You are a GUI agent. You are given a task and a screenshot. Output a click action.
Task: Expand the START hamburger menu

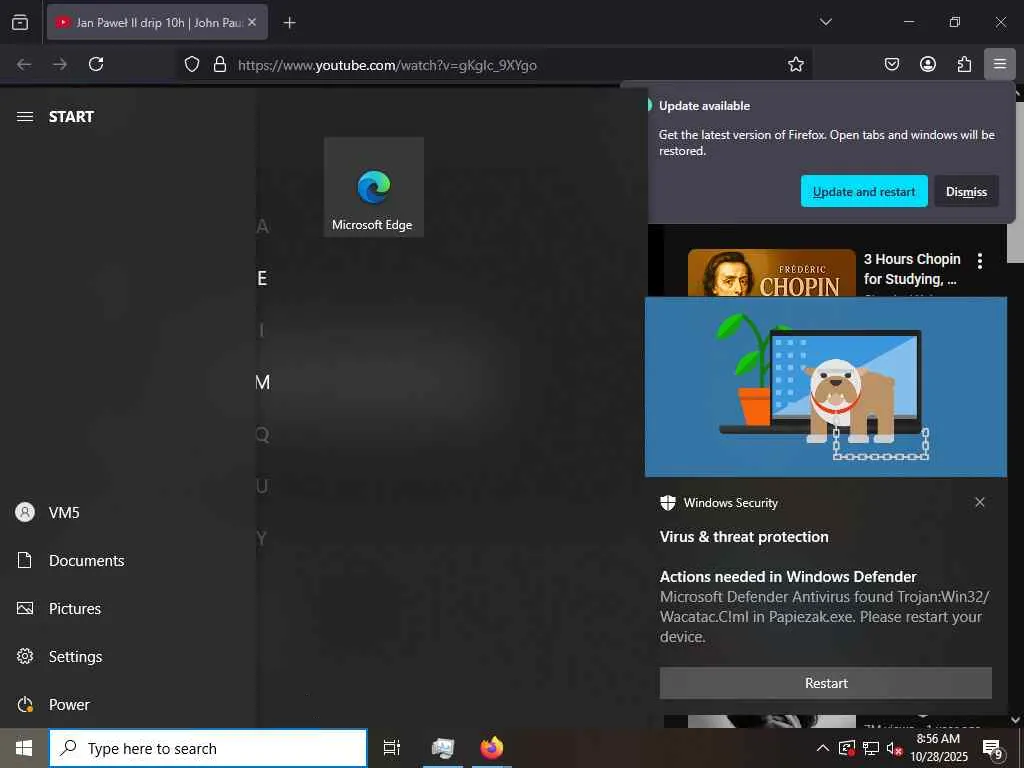25,117
